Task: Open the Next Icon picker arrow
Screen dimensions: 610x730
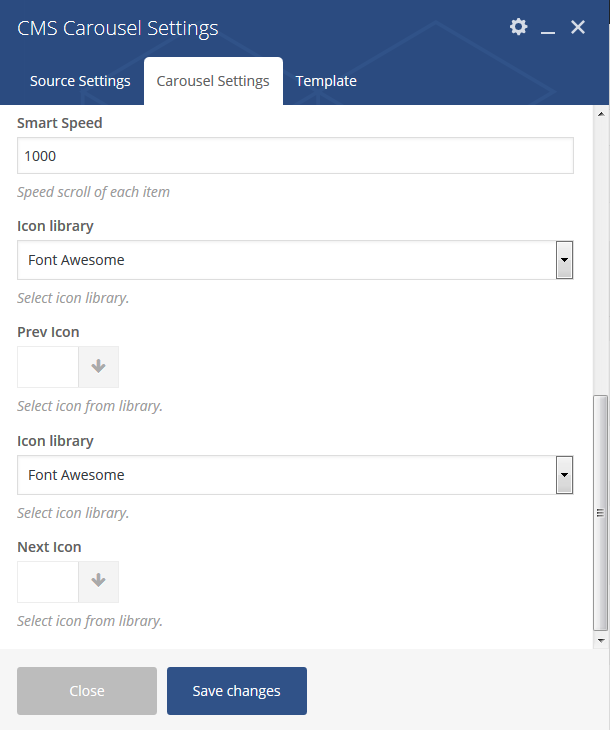Action: 98,581
